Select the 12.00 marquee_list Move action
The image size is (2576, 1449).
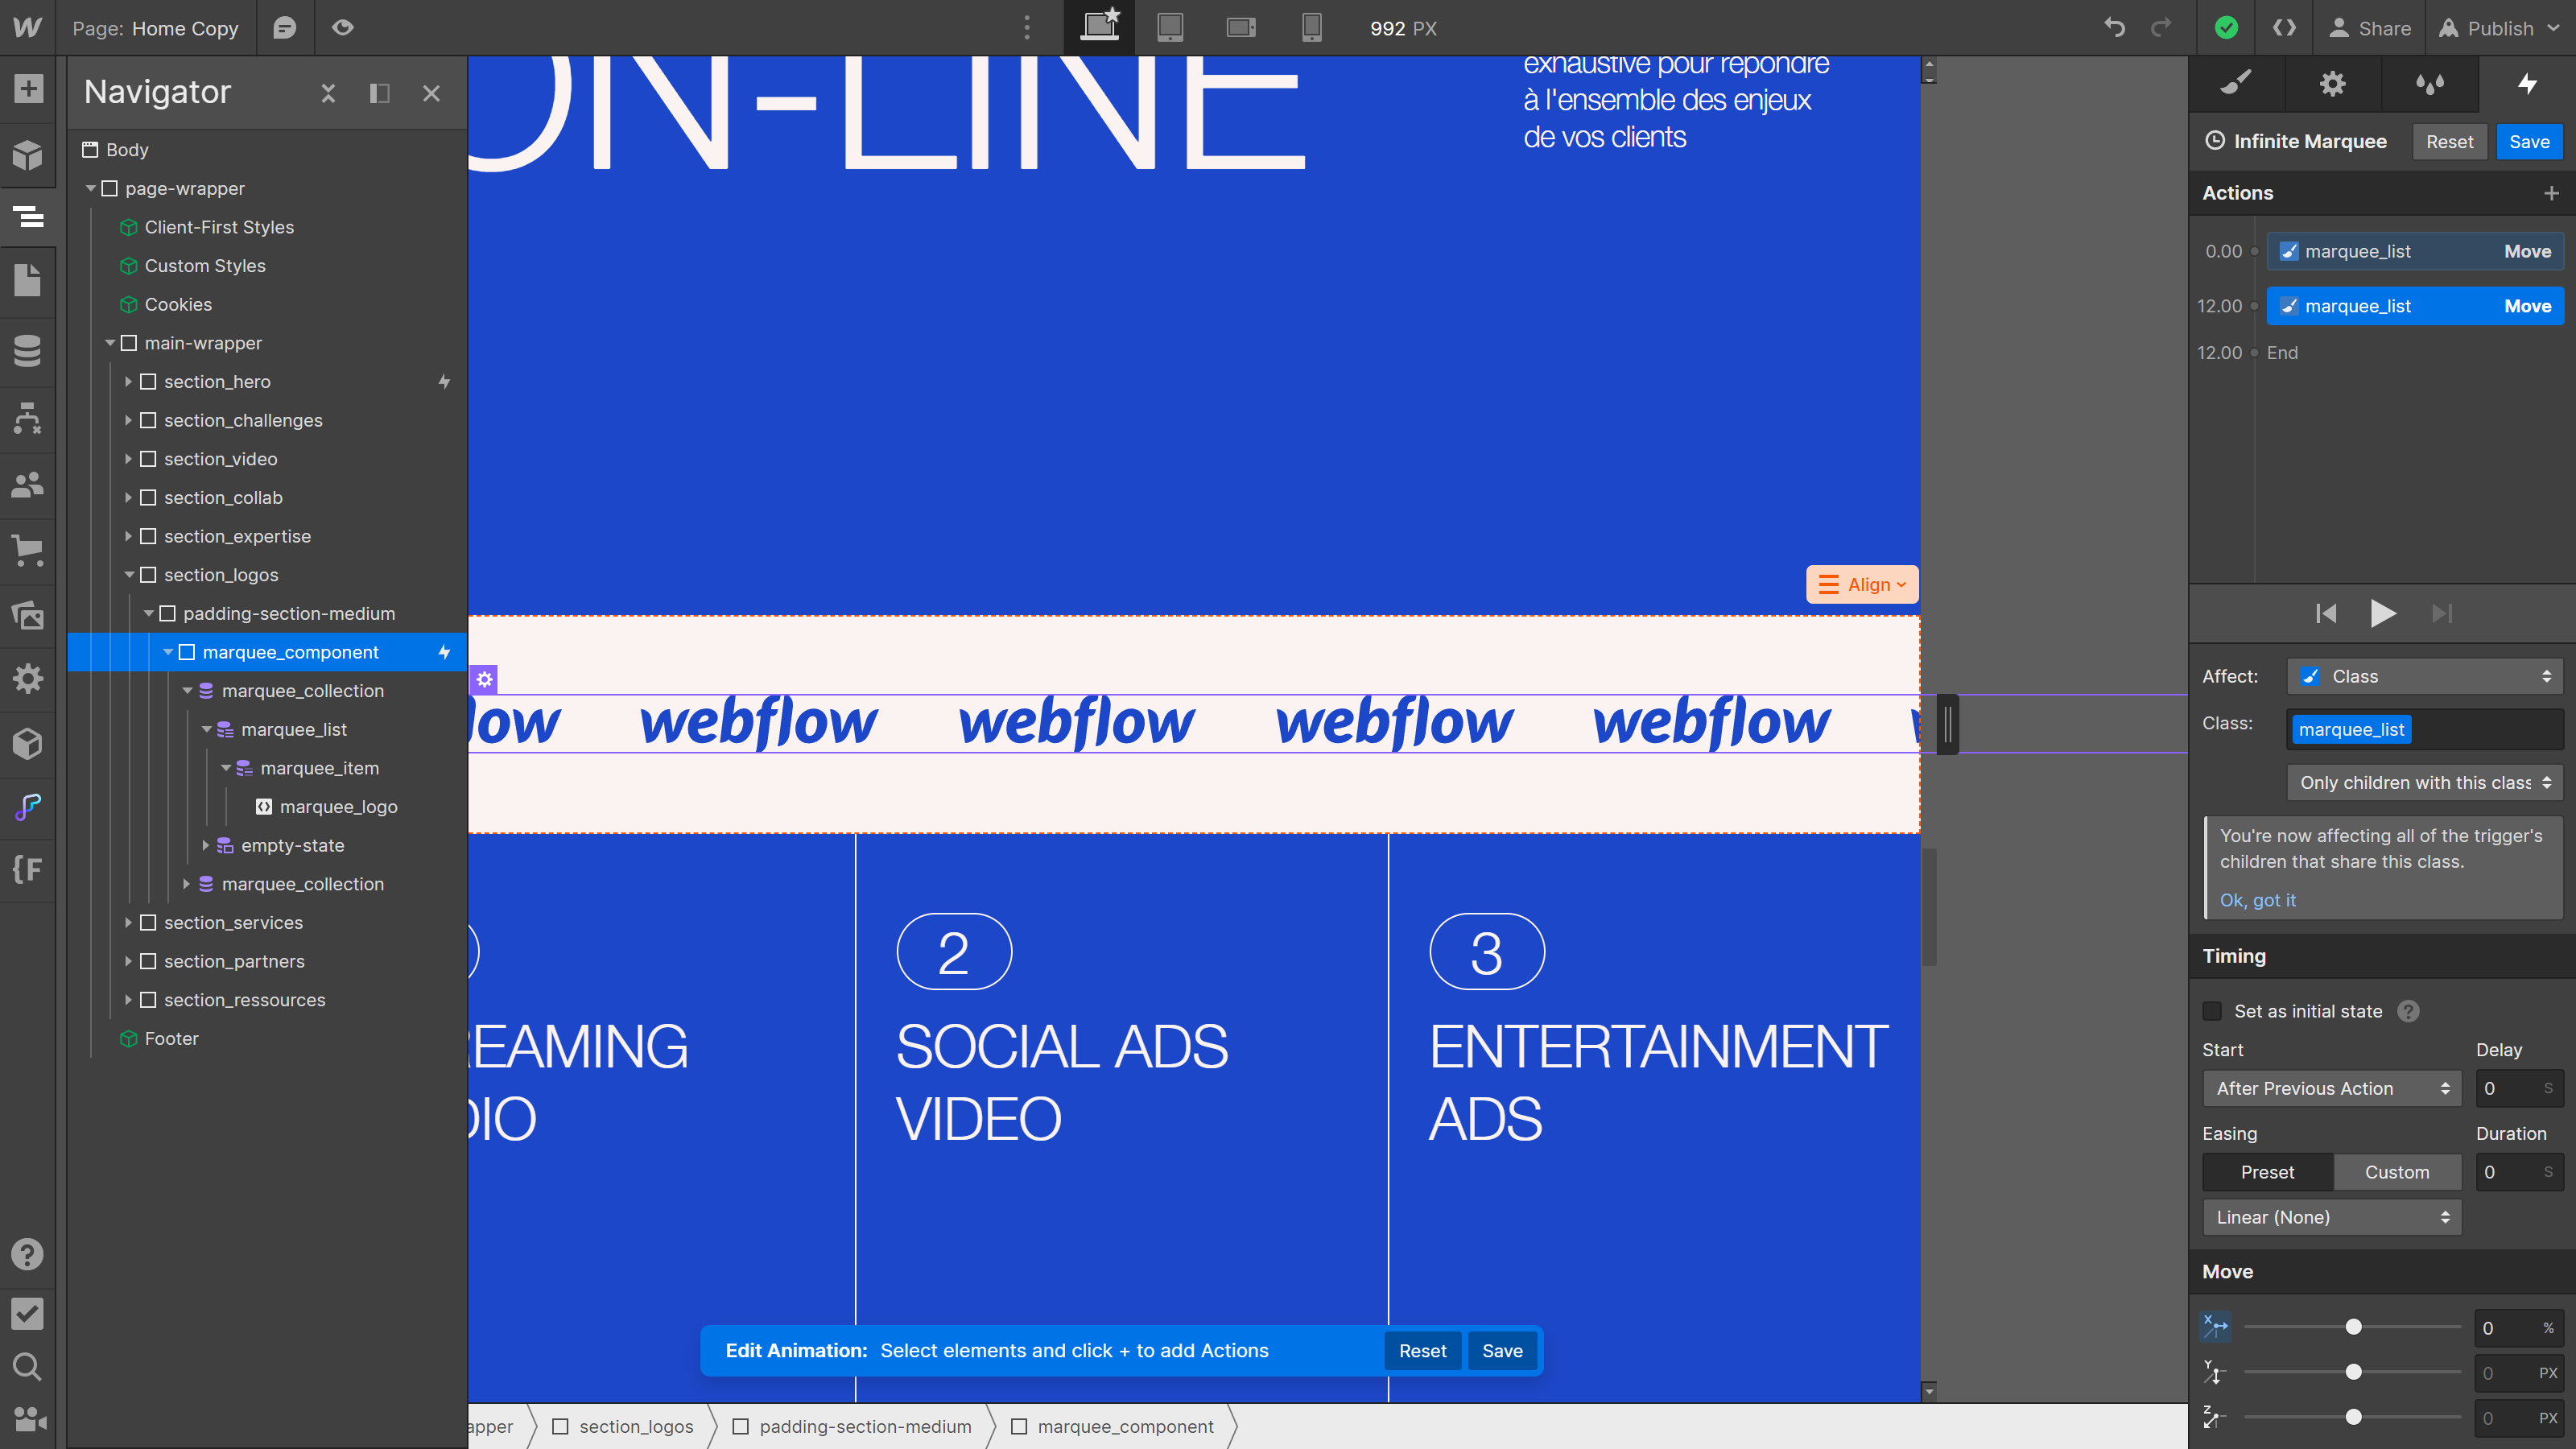point(2416,306)
